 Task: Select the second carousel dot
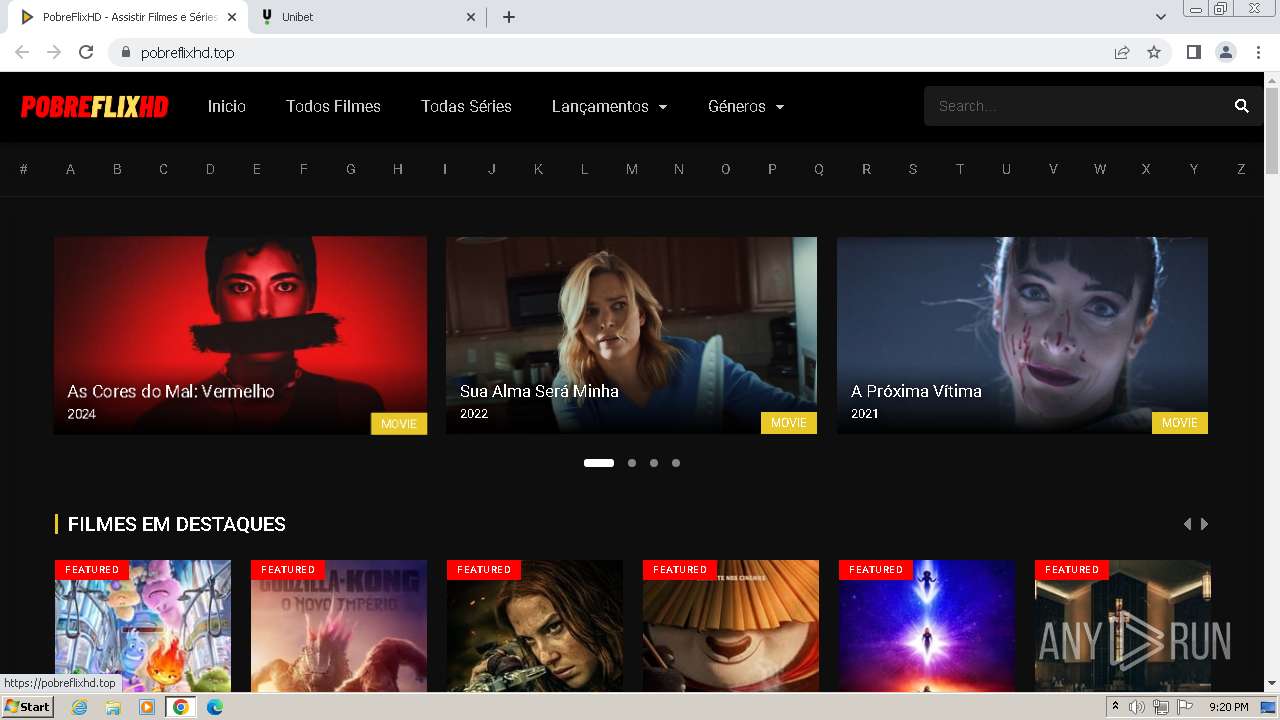(x=632, y=463)
